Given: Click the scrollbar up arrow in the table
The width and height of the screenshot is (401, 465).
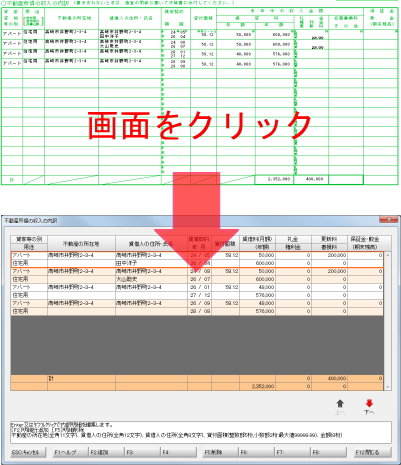Looking at the screenshot, I should click(x=387, y=255).
